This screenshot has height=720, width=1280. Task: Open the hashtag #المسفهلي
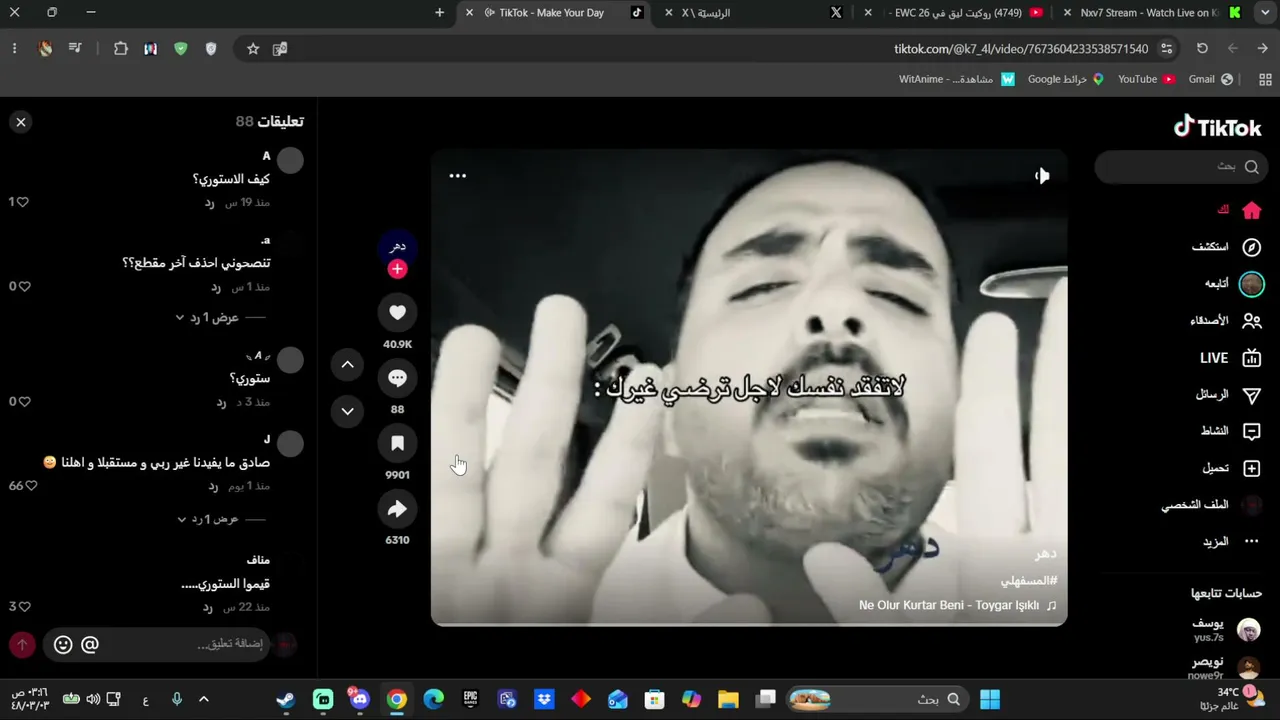click(1029, 581)
